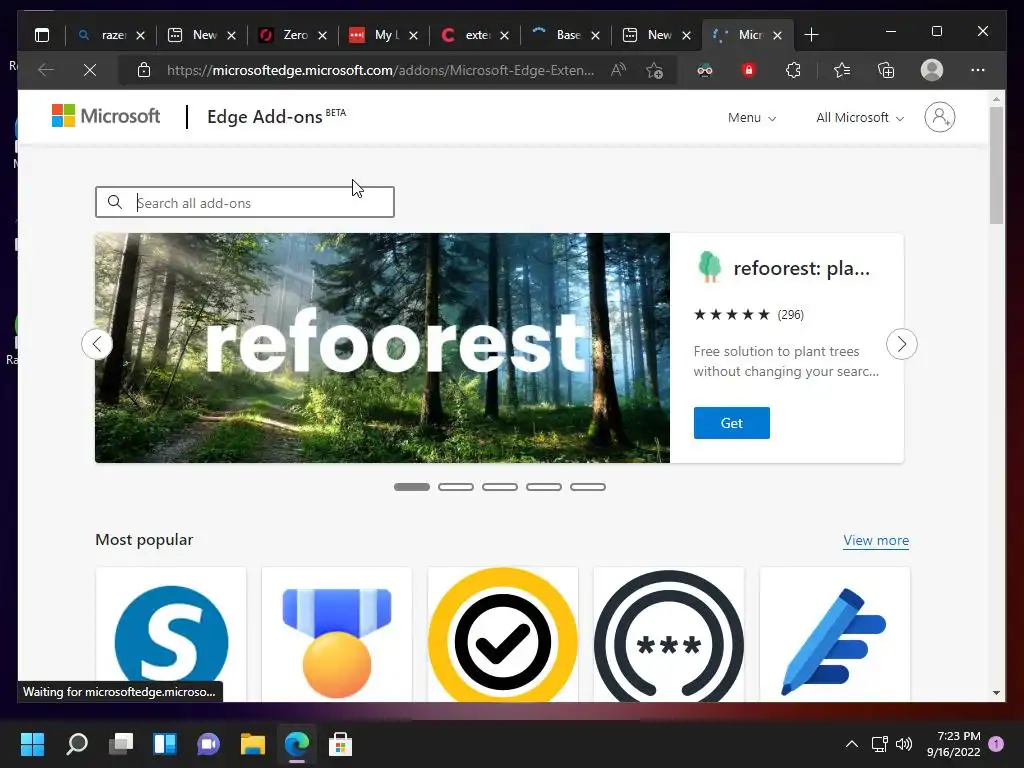The image size is (1024, 768).
Task: Click the Search all add-ons field
Action: coord(245,202)
